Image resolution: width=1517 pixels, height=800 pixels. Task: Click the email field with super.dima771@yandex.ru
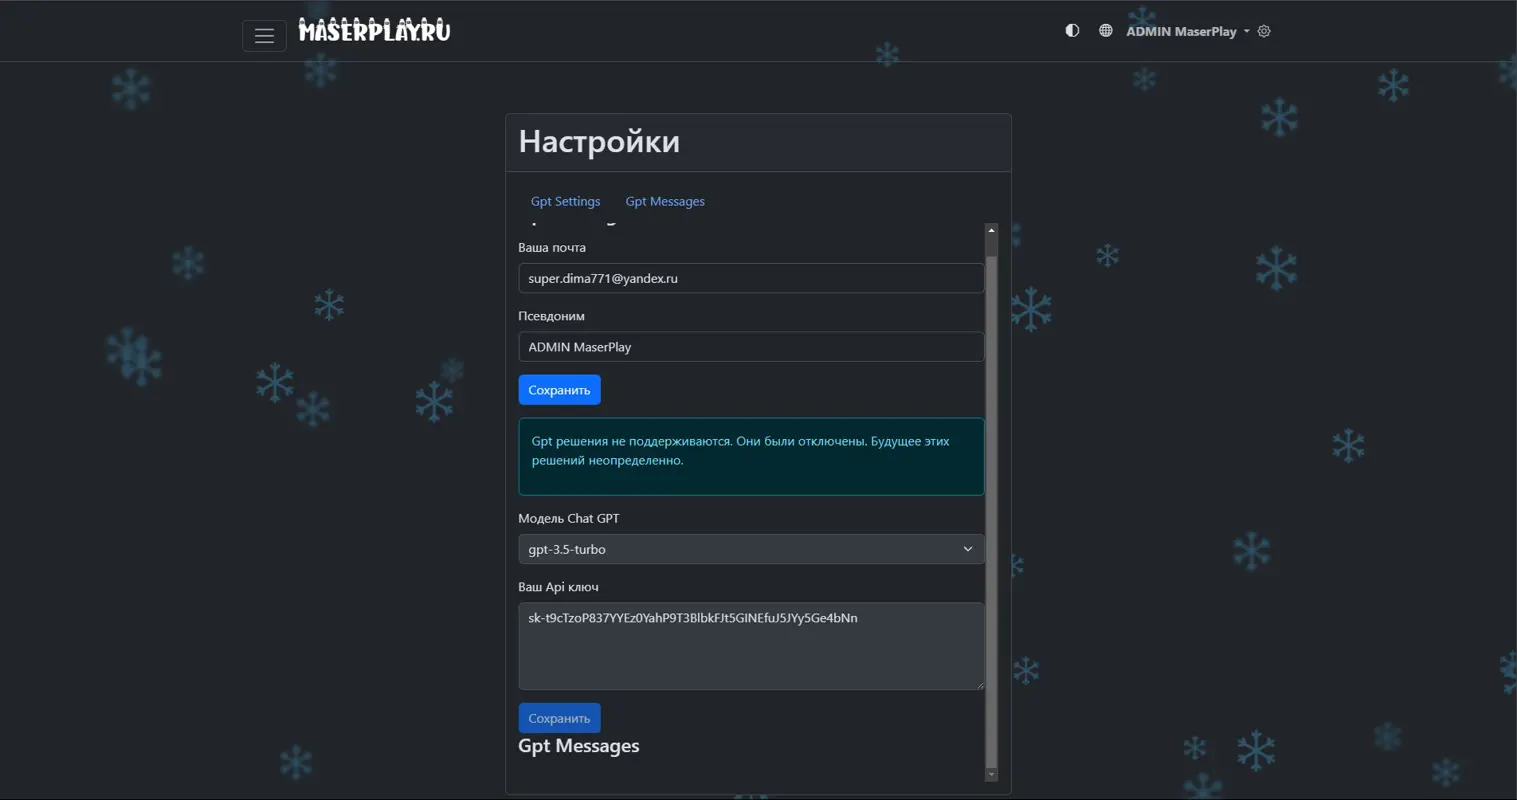point(751,278)
